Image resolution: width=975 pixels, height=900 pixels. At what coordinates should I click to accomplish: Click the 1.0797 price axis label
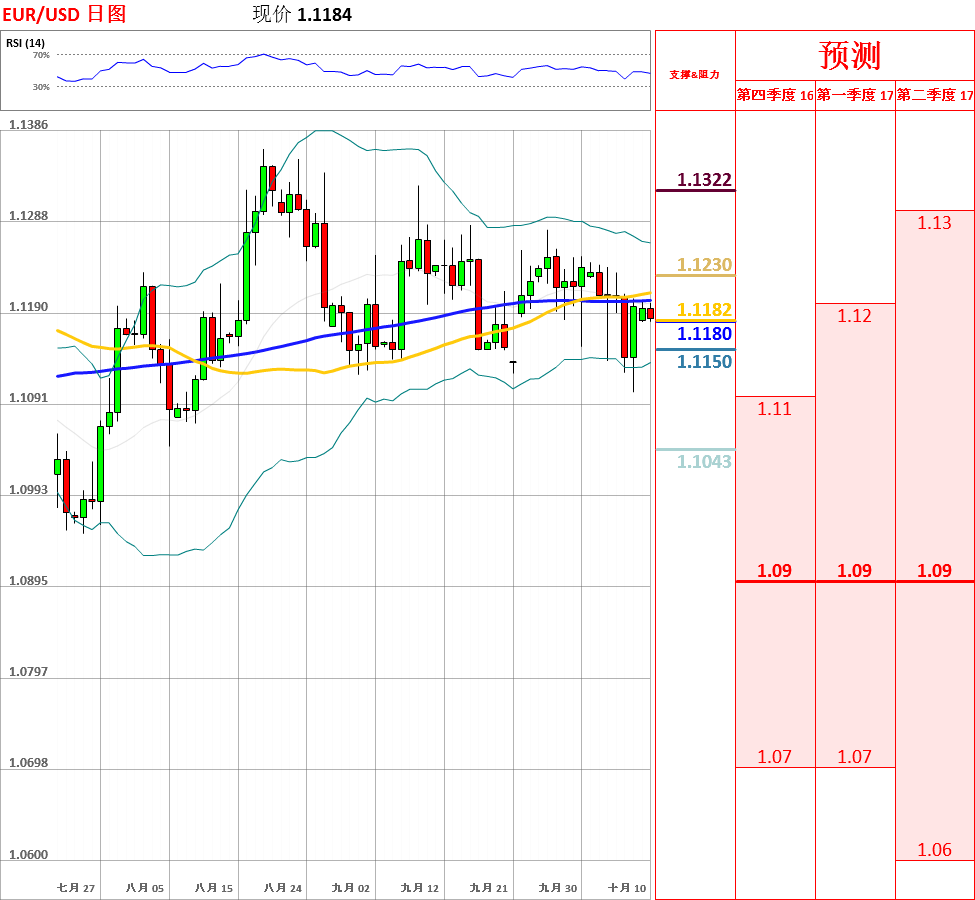28,672
